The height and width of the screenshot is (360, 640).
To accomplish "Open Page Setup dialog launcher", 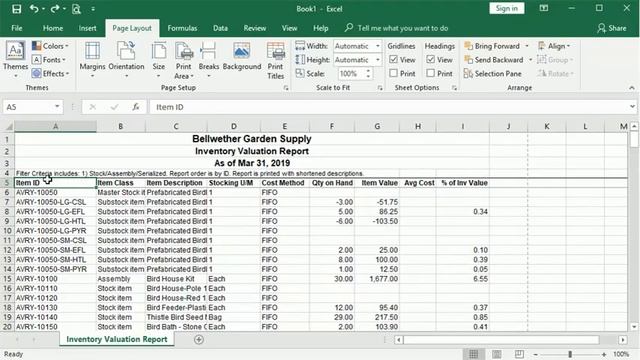I will [x=286, y=88].
